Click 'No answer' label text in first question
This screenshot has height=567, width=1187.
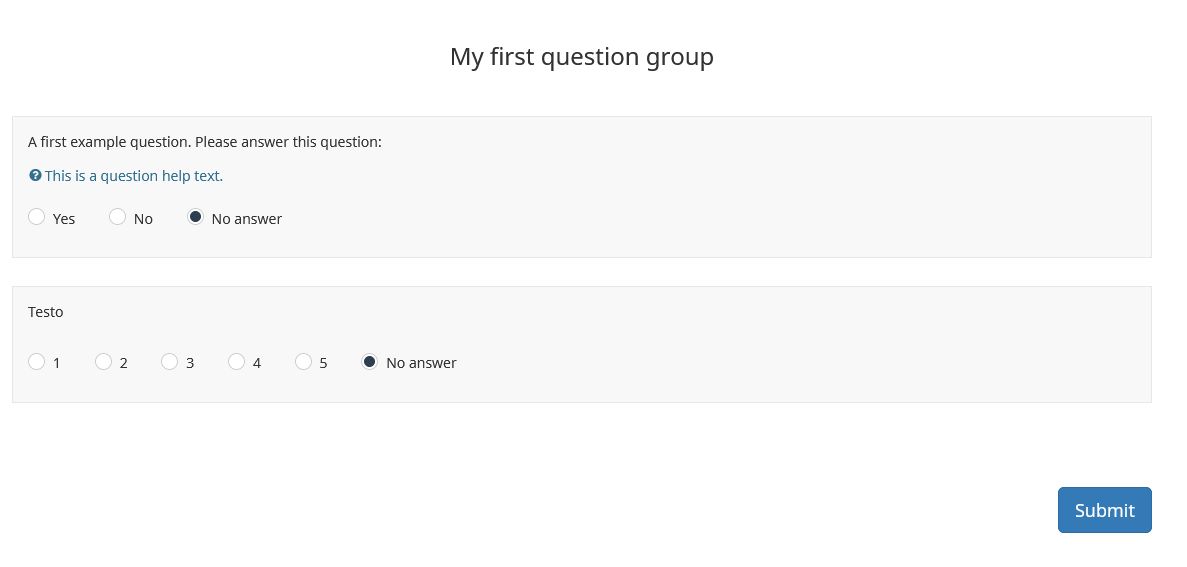(247, 219)
